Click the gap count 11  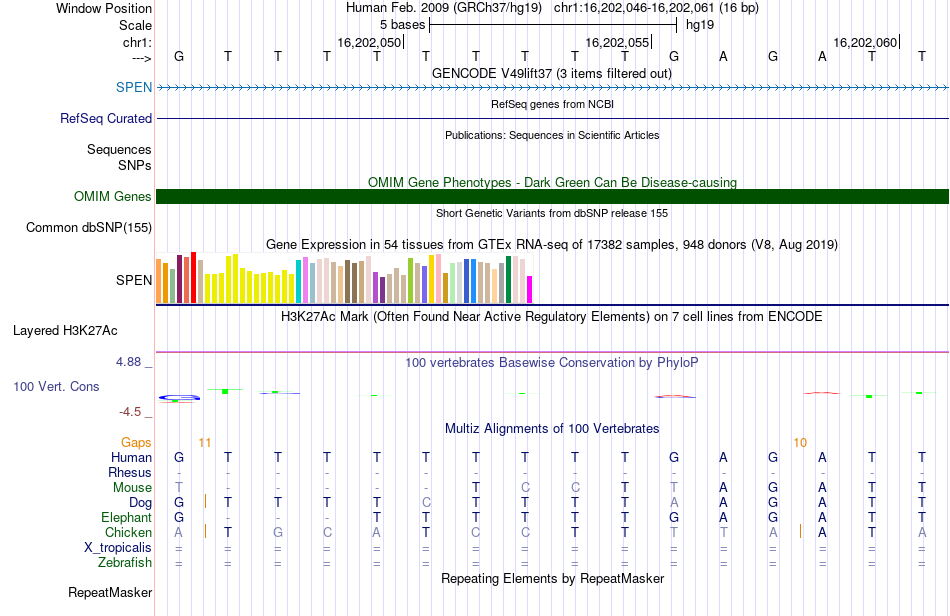coord(205,443)
